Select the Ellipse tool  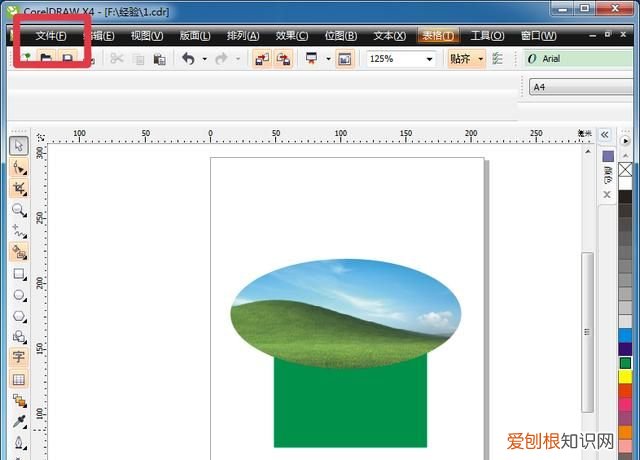[19, 295]
